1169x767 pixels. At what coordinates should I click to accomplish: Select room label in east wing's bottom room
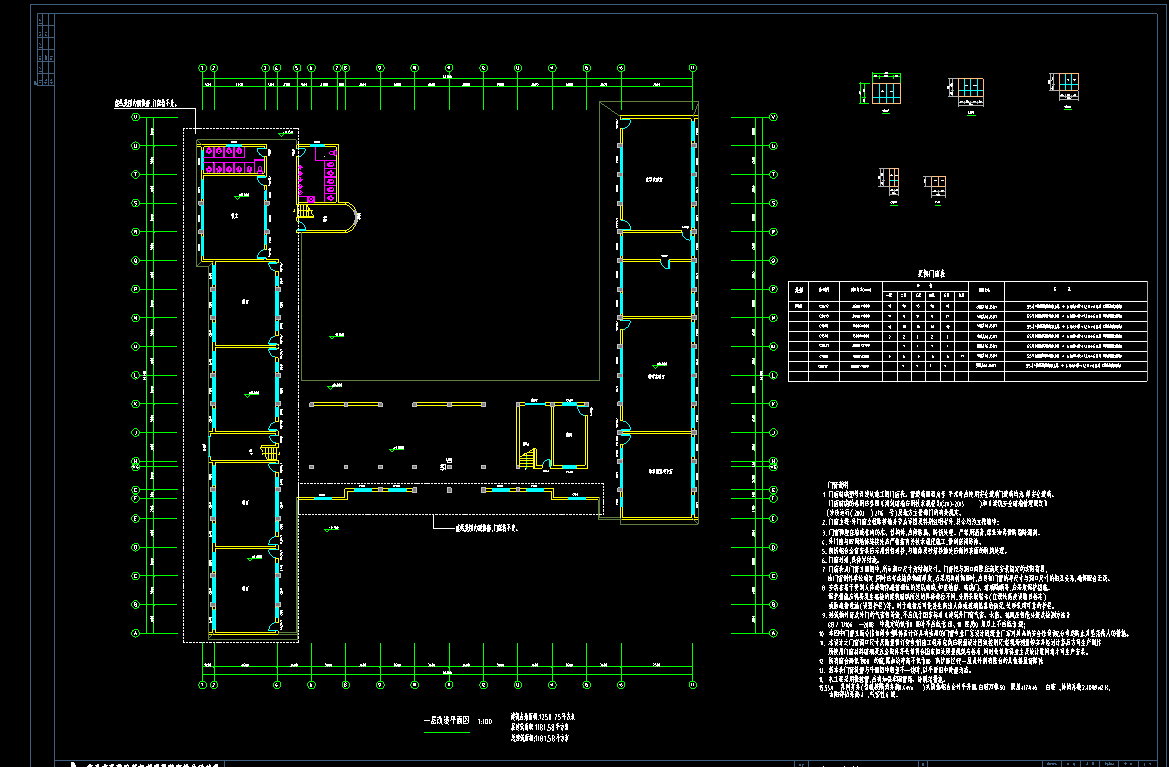pos(660,472)
